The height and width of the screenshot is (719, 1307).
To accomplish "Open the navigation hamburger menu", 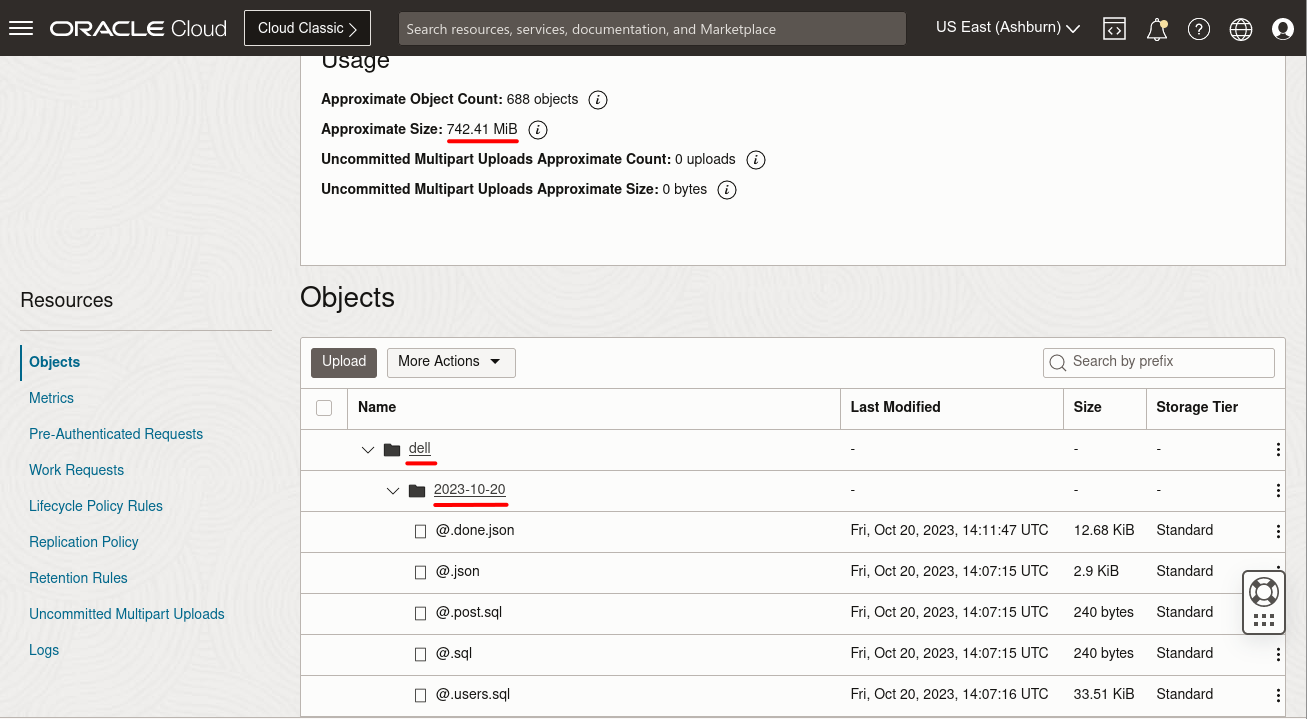I will click(21, 28).
